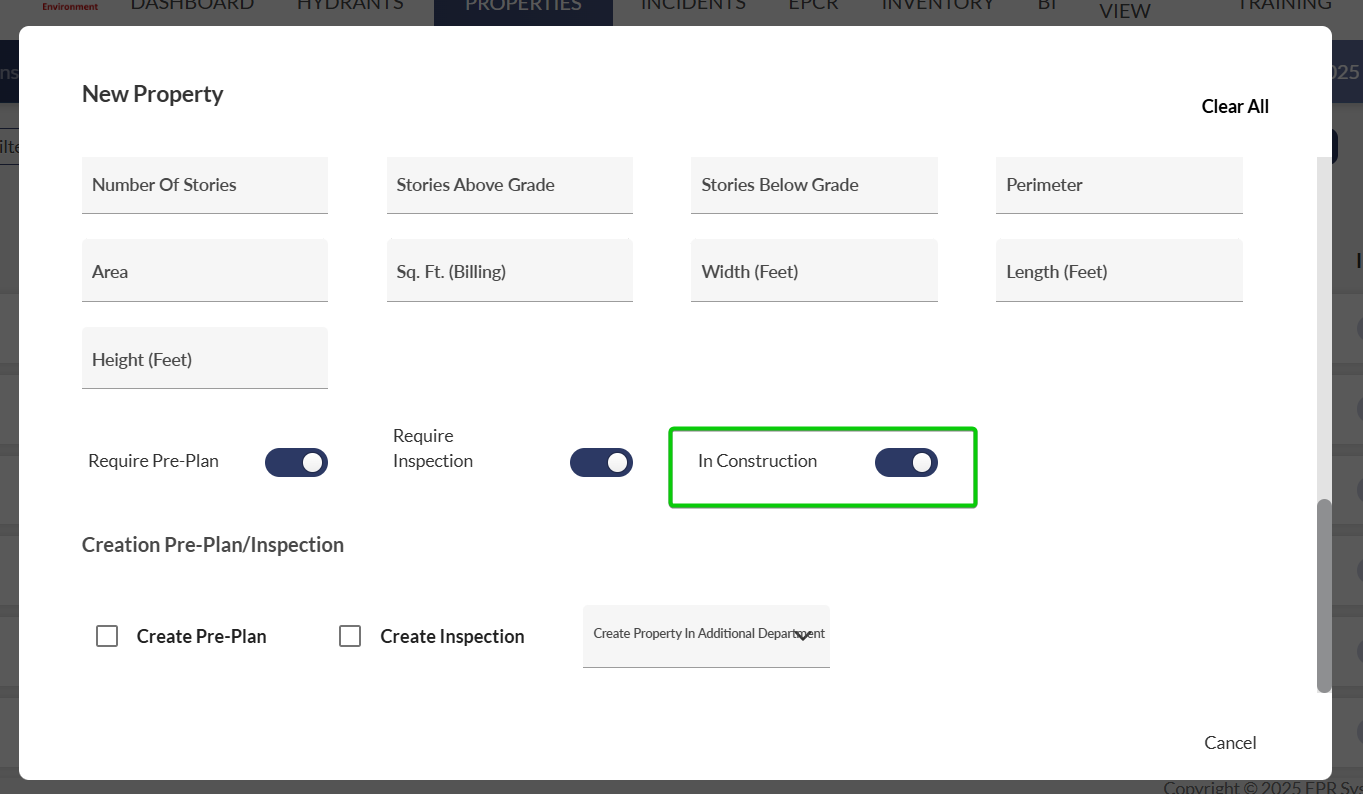Open Create Property In Additional Department dropdown
The image size is (1363, 794).
click(706, 635)
